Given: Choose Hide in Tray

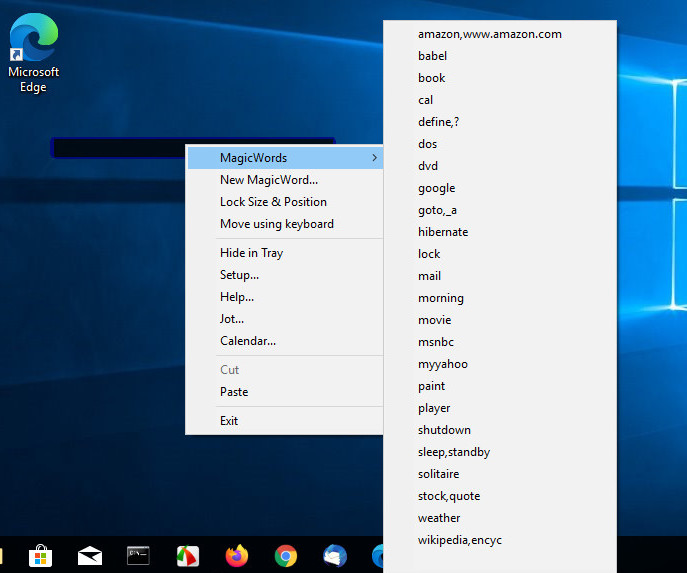Looking at the screenshot, I should 285,253.
